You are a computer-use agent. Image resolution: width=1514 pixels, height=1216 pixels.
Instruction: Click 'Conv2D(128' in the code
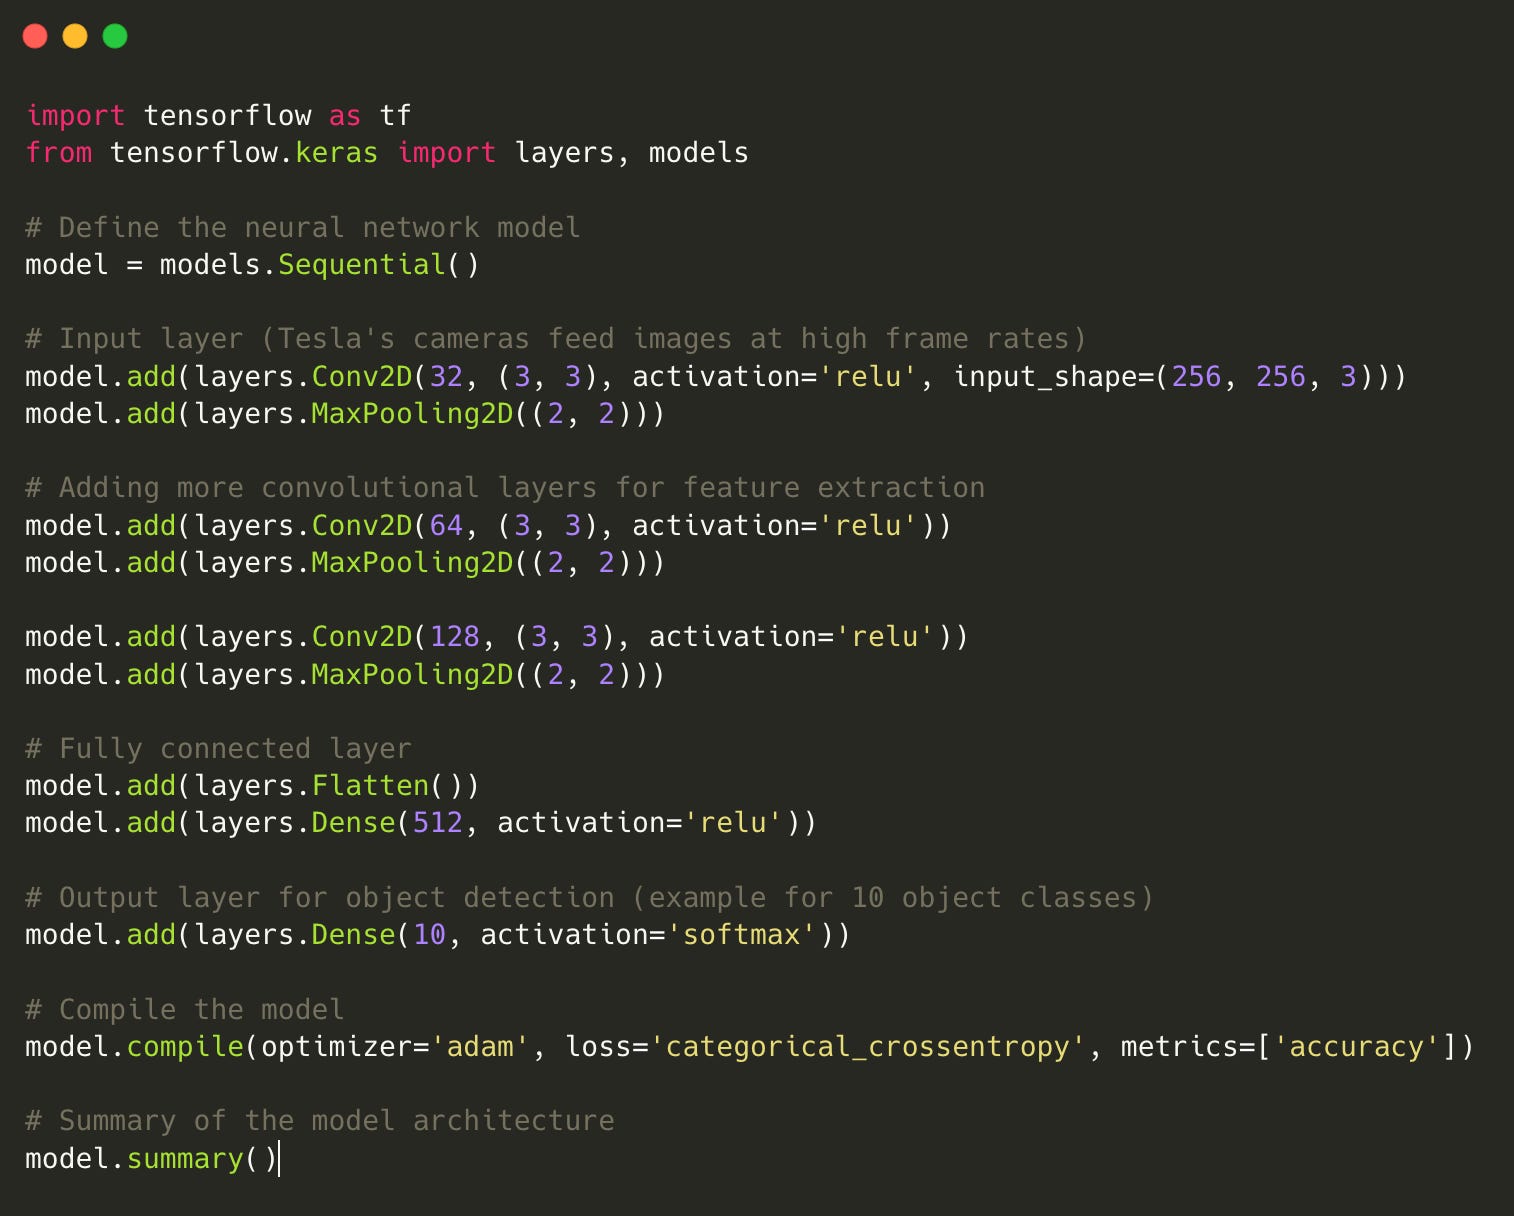396,637
